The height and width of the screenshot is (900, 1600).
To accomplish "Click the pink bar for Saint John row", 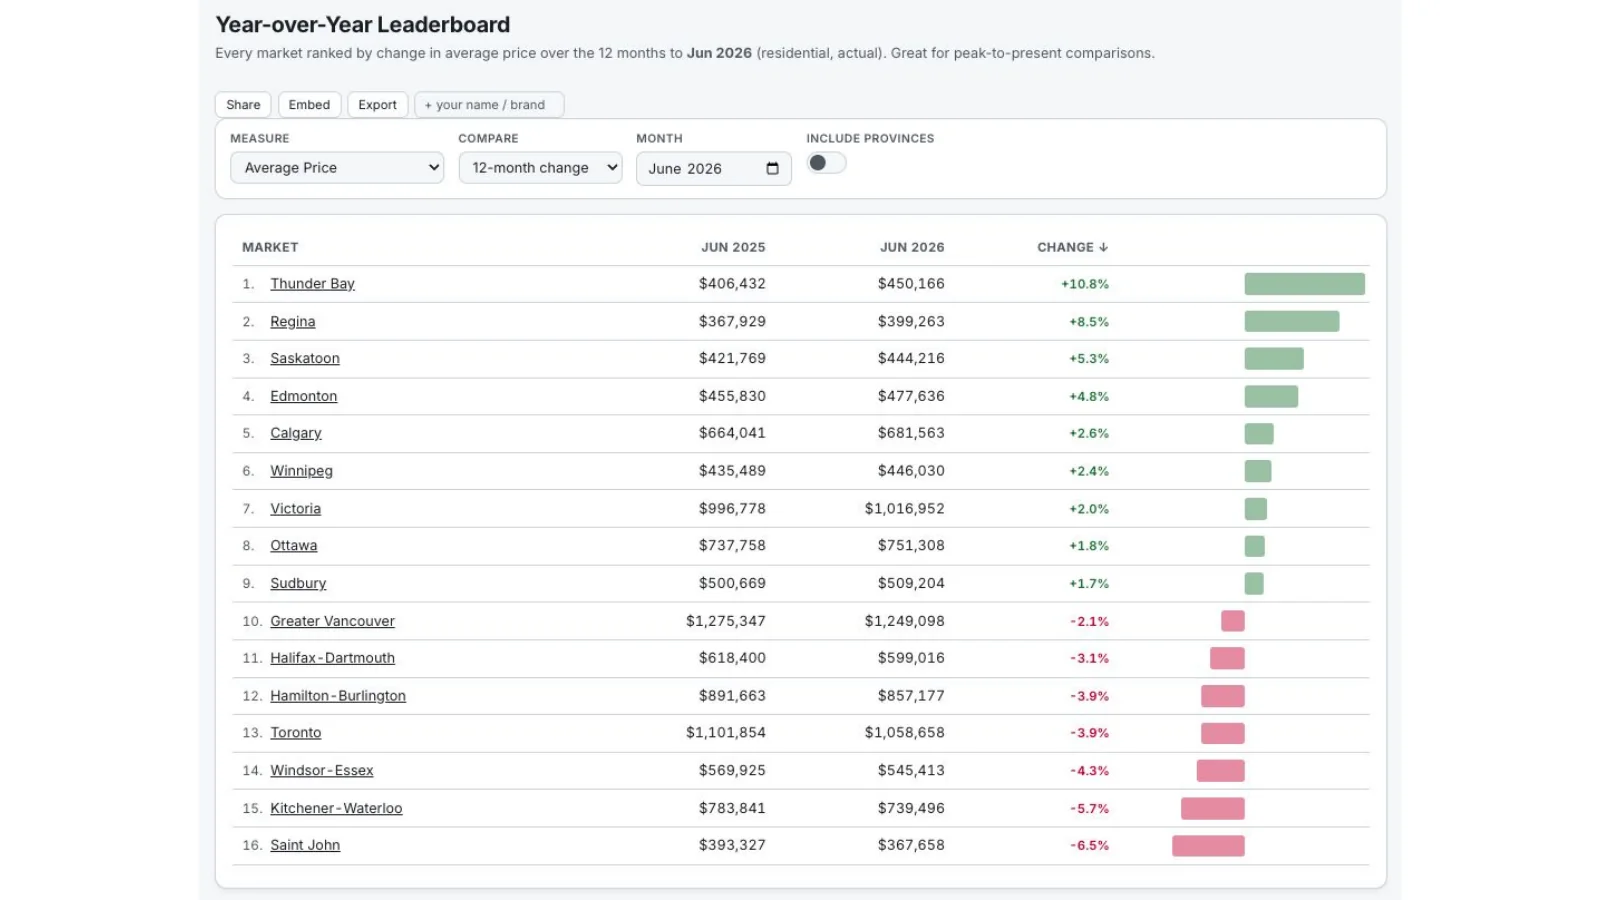I will (1208, 846).
